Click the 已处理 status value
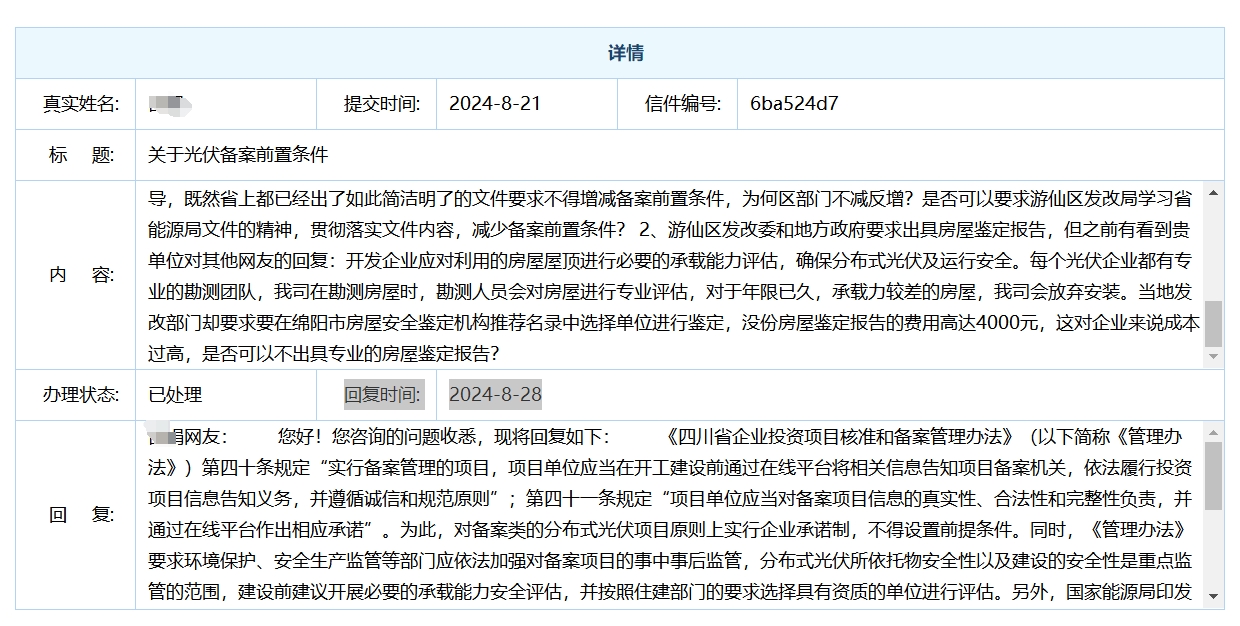This screenshot has width=1240, height=626. click(x=175, y=395)
